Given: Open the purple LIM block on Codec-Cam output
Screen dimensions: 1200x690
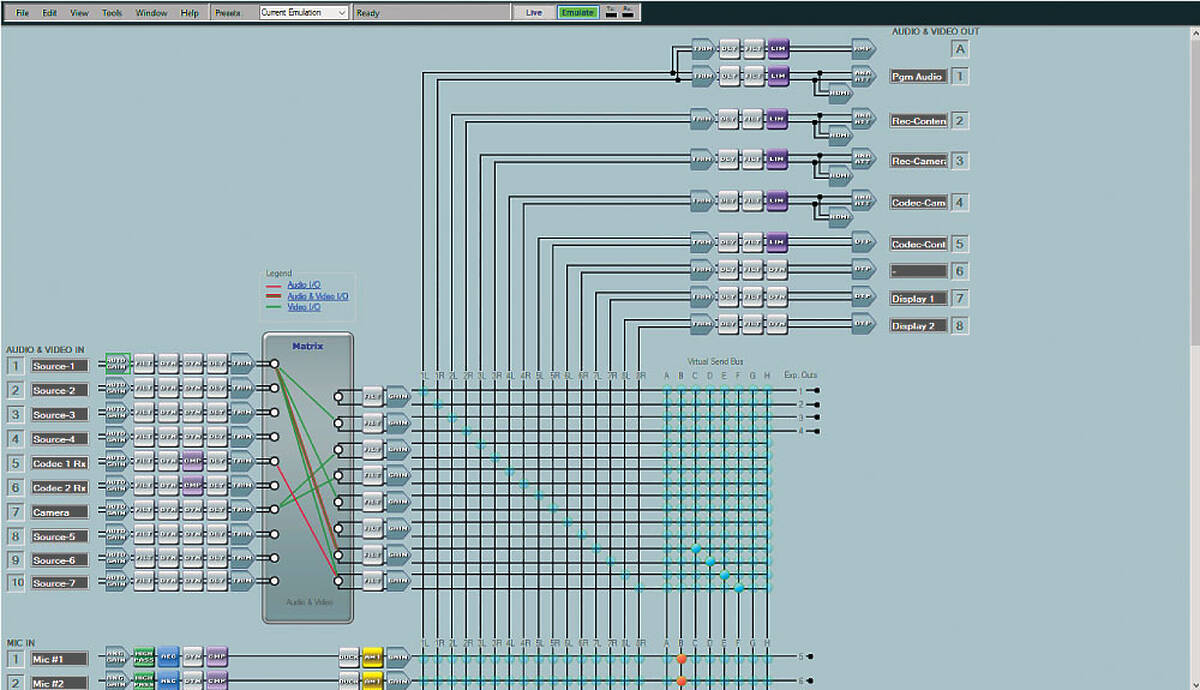Looking at the screenshot, I should 779,200.
